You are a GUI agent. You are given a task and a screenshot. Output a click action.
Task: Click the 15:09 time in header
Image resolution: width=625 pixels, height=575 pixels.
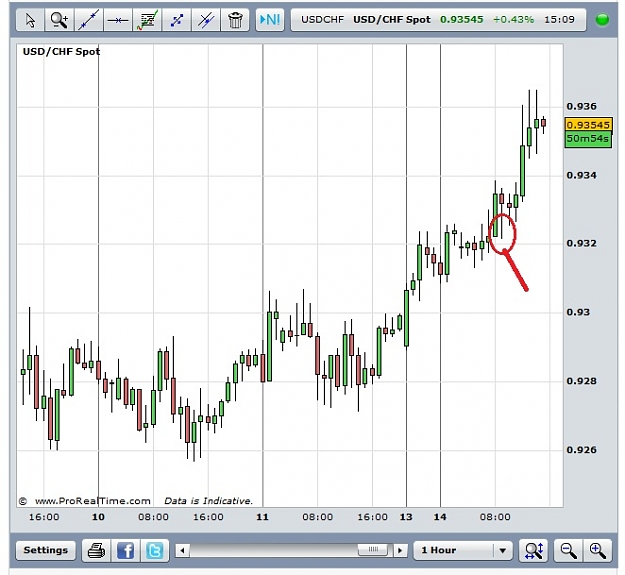point(559,20)
